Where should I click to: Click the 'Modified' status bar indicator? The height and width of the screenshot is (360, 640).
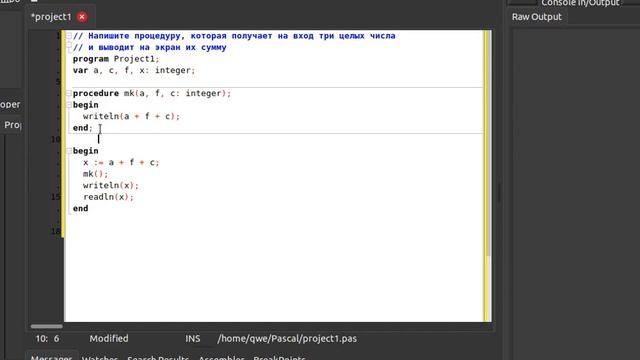pyautogui.click(x=109, y=338)
